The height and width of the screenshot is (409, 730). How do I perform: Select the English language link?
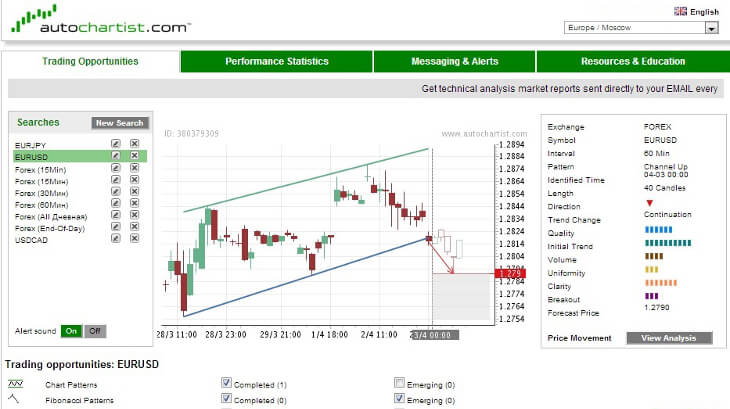(x=704, y=12)
